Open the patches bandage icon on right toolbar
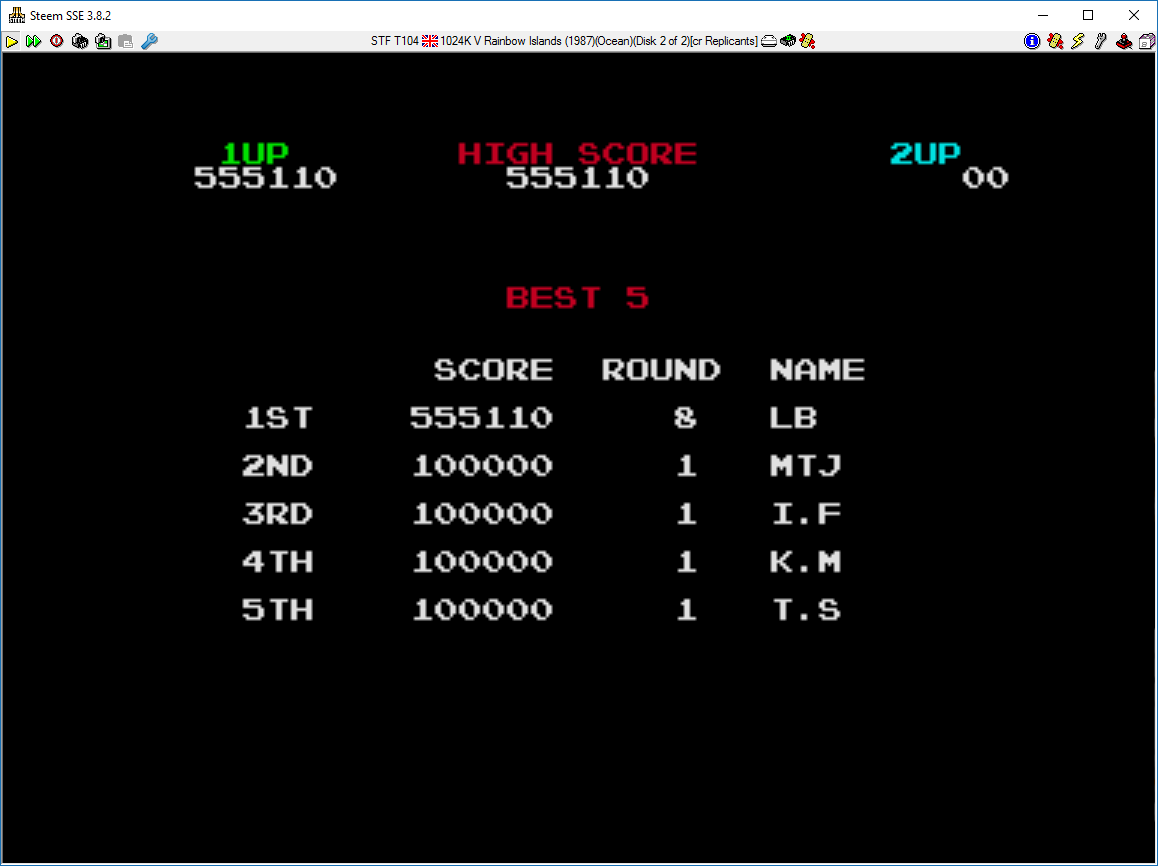The image size is (1158, 866). pos(1055,41)
